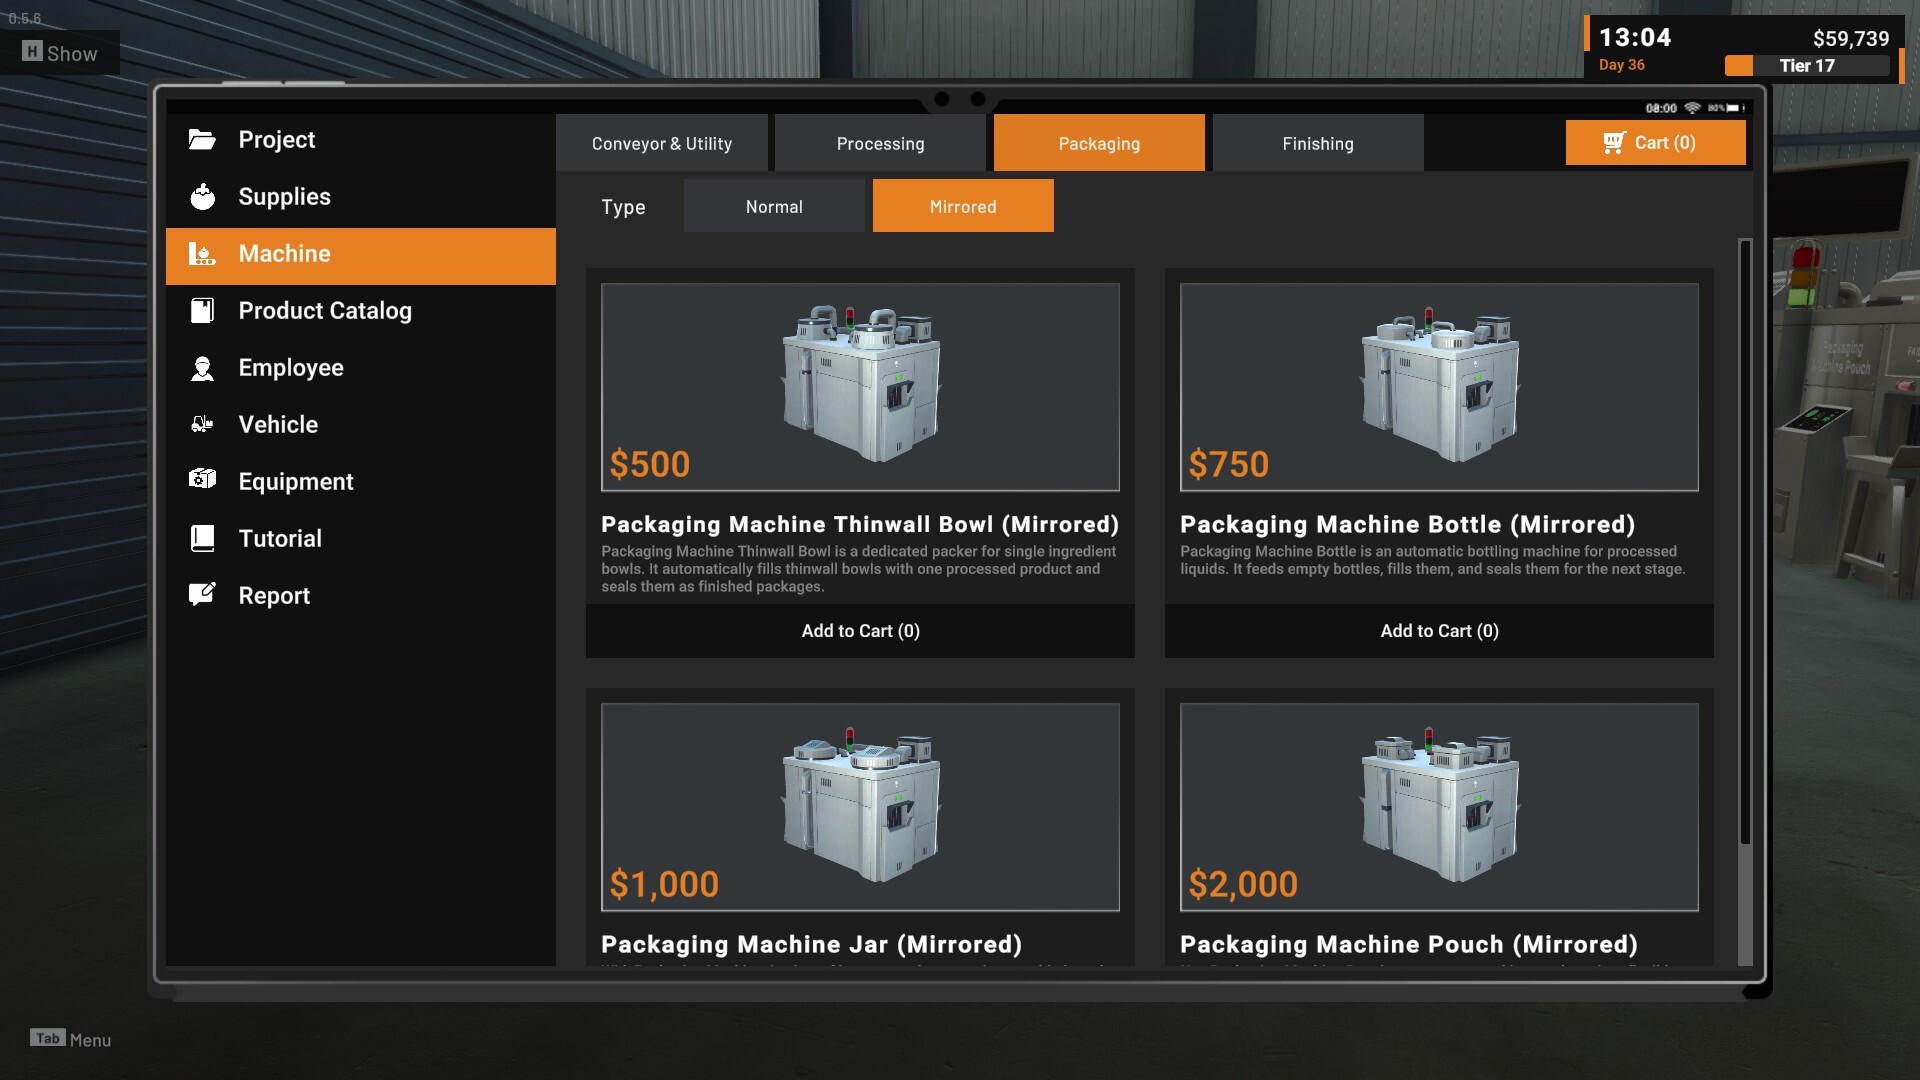Click the Product Catalog book icon
Screen dimensions: 1920x1080
(202, 311)
